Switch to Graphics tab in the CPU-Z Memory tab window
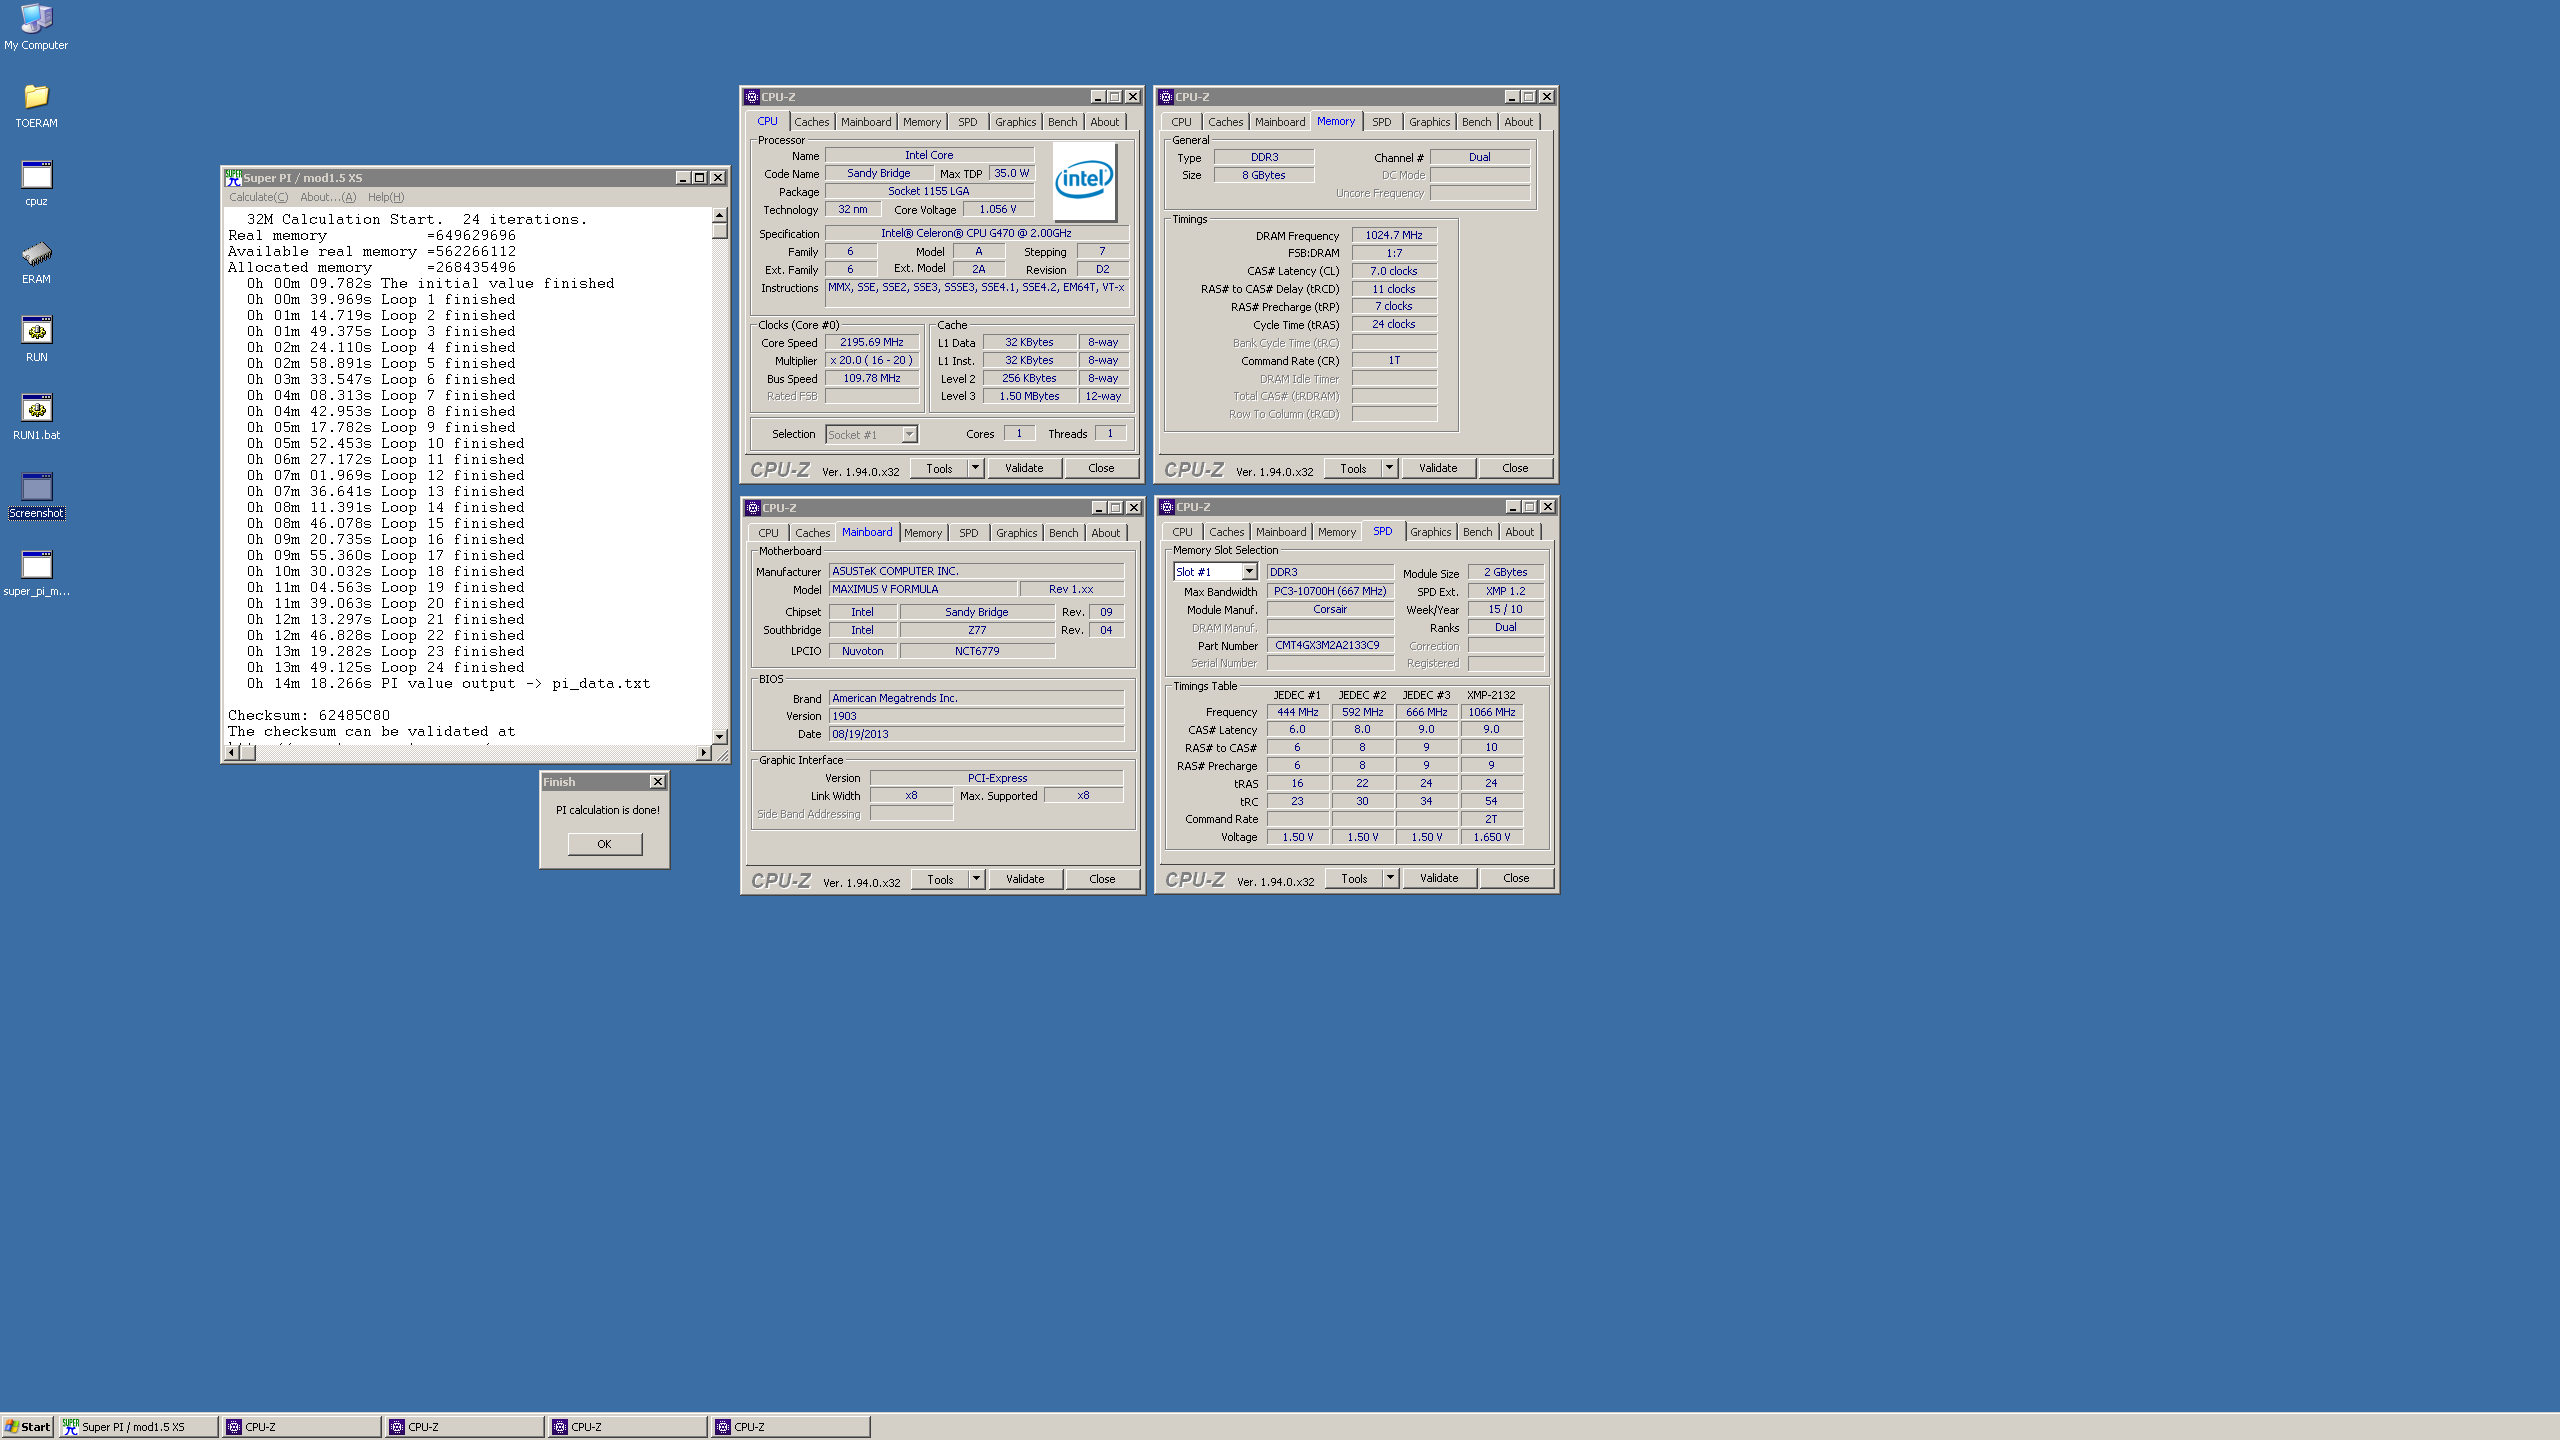The width and height of the screenshot is (2560, 1440). [1429, 122]
